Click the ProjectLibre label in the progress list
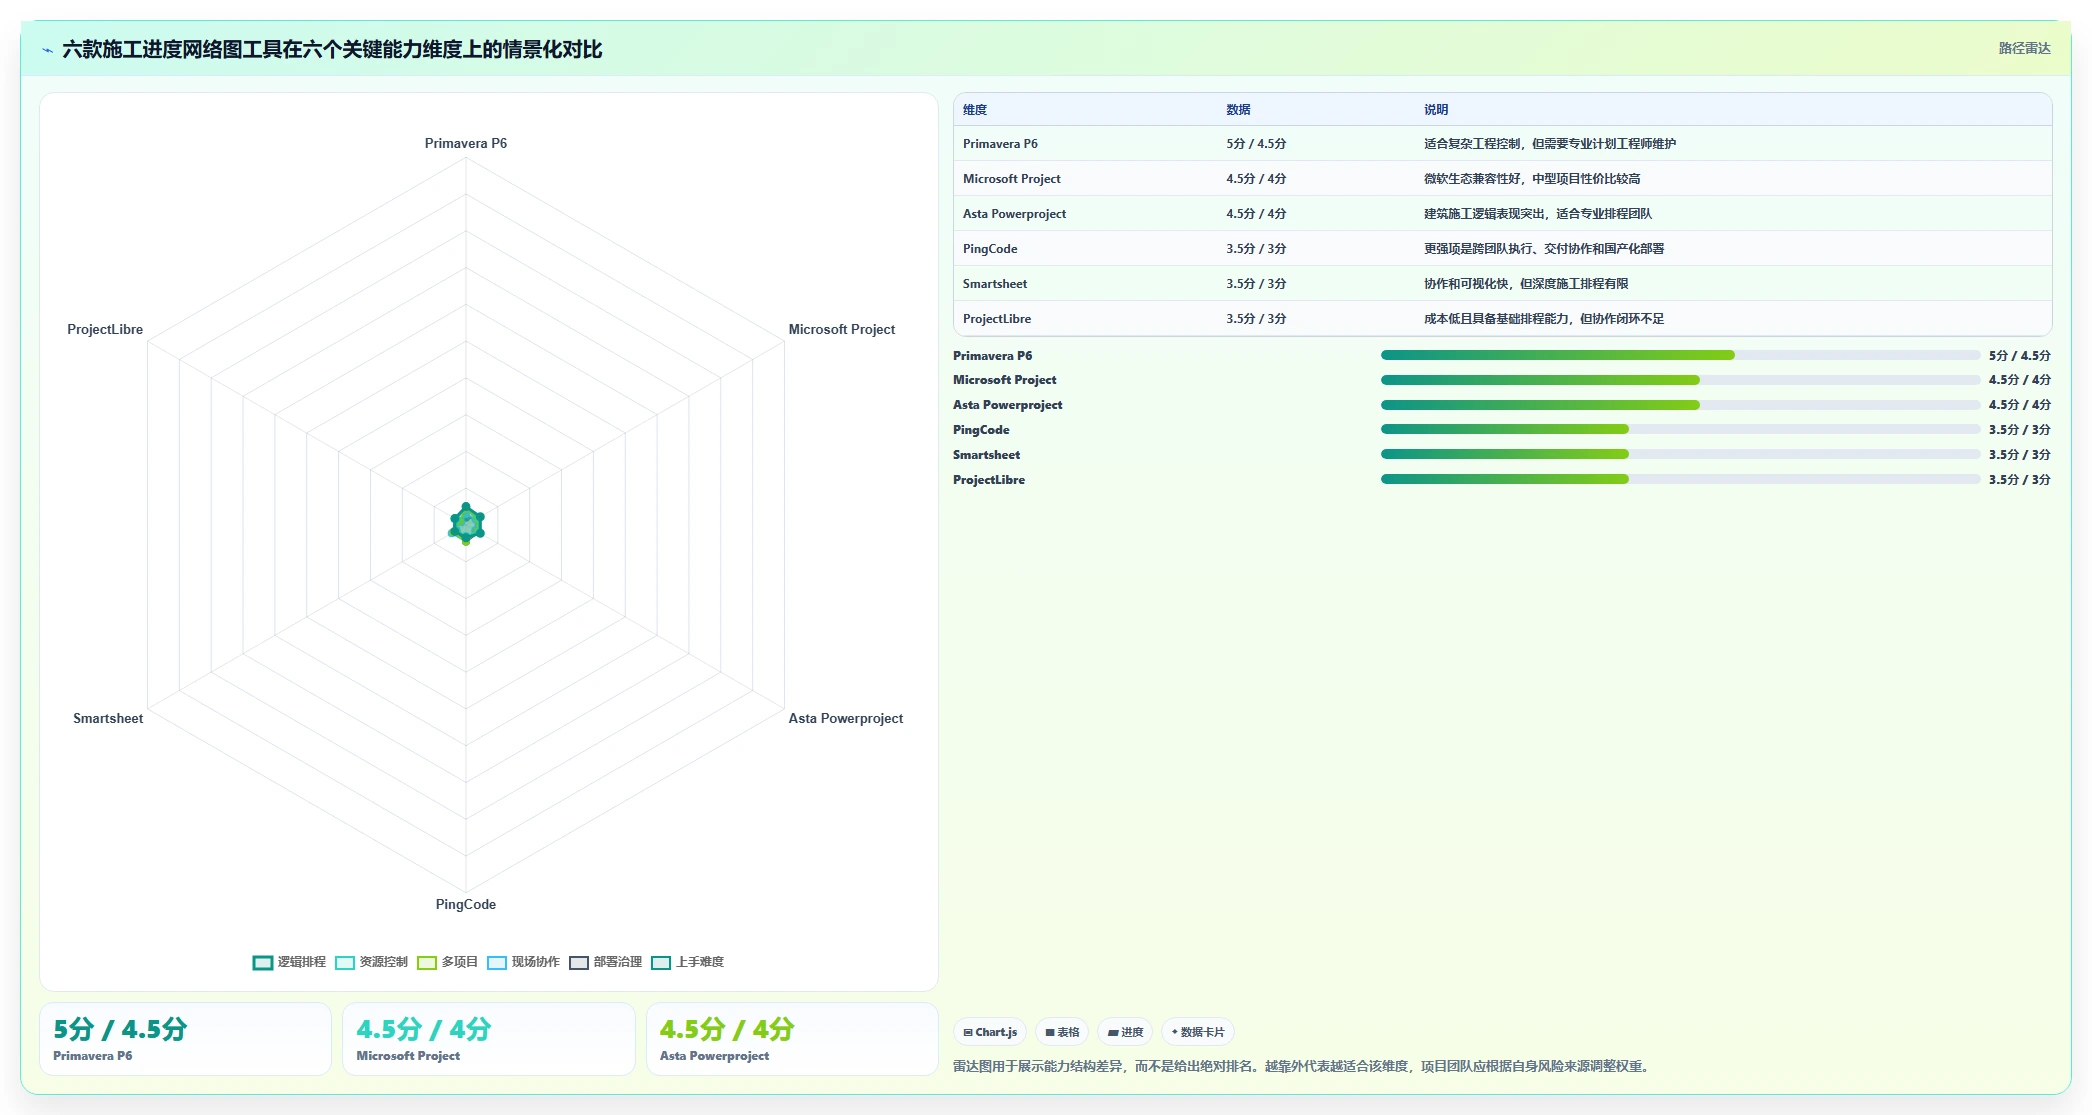2092x1115 pixels. point(989,480)
